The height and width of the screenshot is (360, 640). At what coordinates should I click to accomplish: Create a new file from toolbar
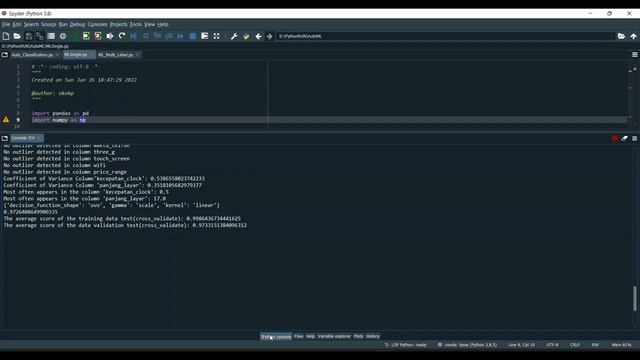point(6,36)
